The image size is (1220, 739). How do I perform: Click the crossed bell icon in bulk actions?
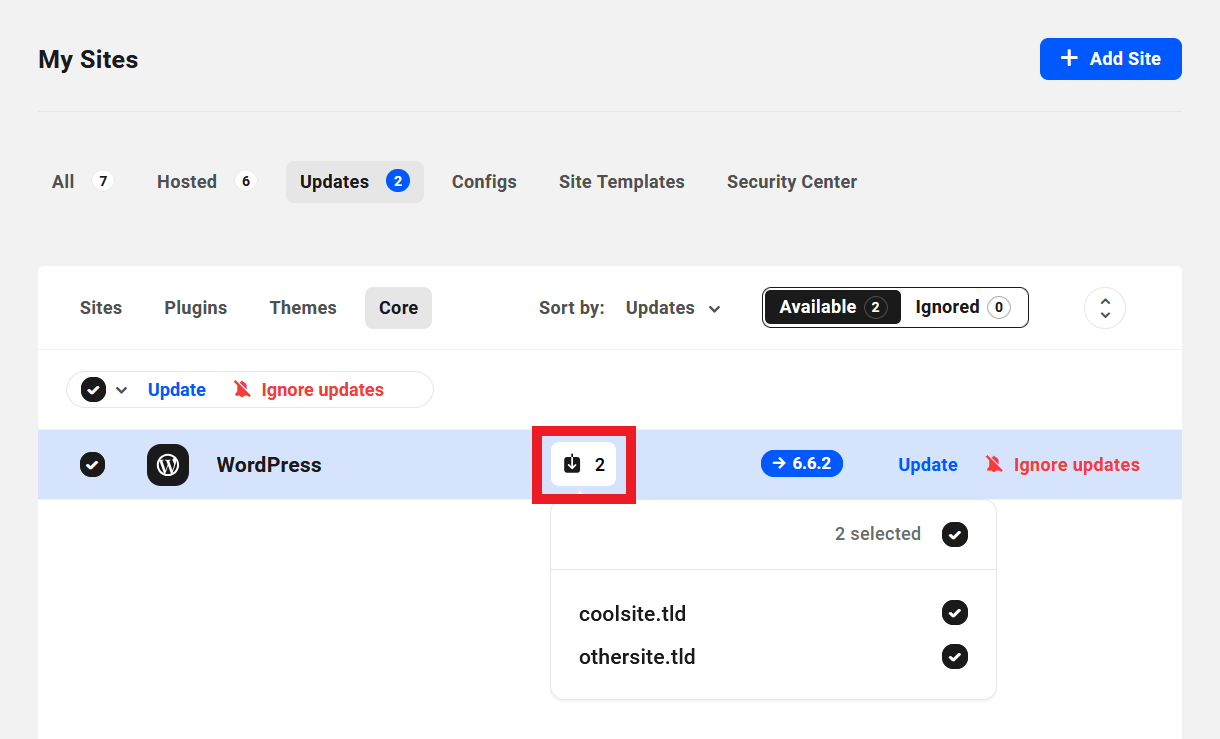(x=242, y=390)
